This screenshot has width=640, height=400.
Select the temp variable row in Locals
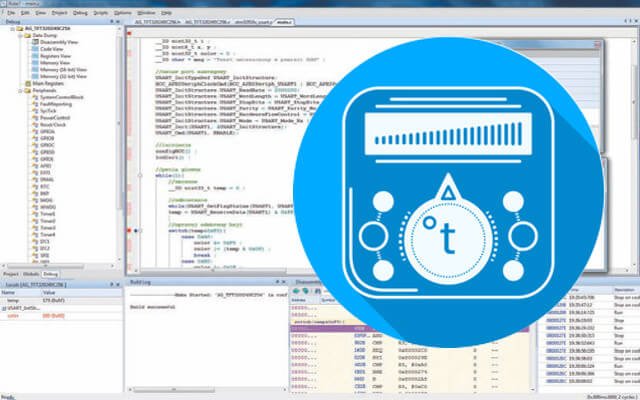[61, 300]
